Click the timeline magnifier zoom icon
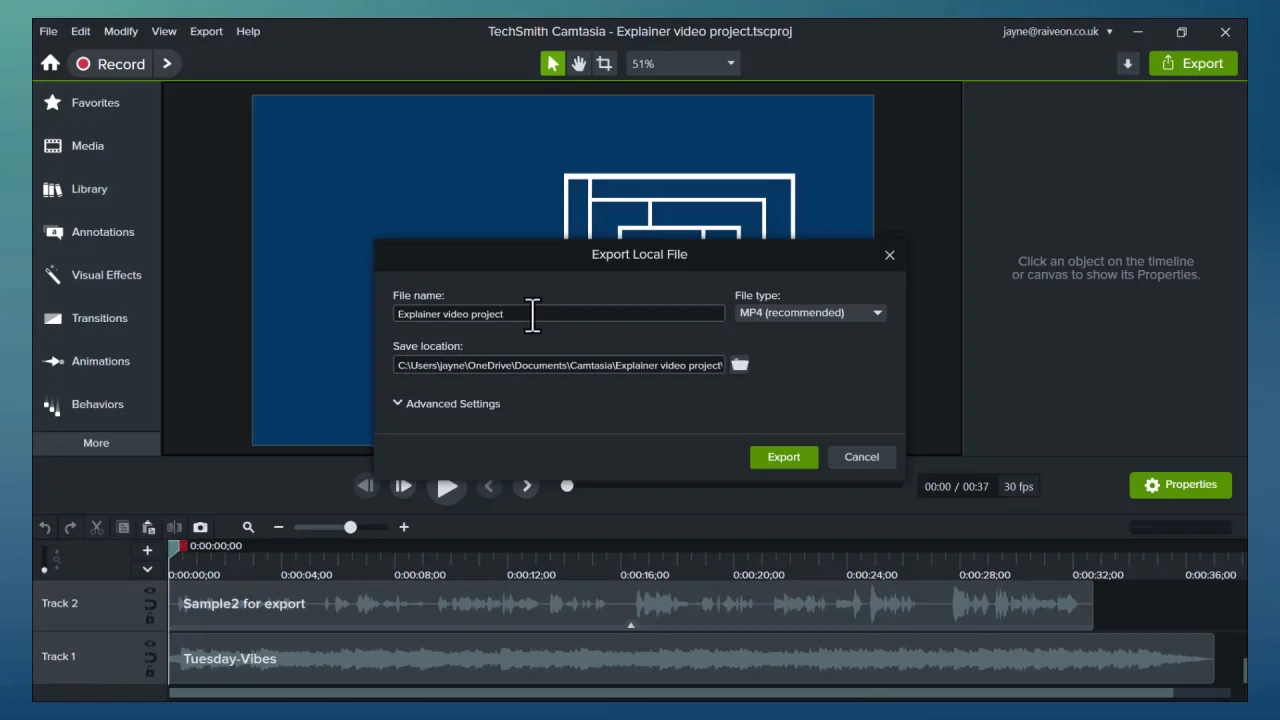Image resolution: width=1280 pixels, height=720 pixels. [248, 527]
